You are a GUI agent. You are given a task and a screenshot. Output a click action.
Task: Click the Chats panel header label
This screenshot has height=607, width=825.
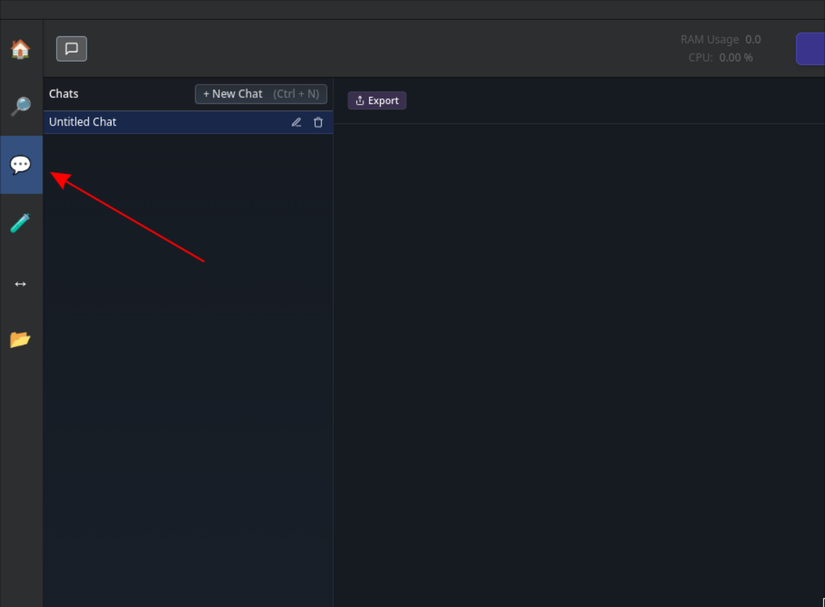click(64, 94)
